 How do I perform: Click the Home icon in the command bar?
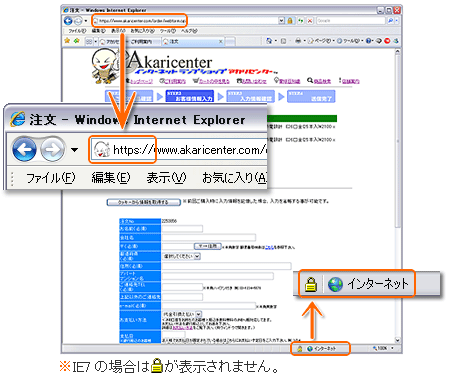coord(269,41)
